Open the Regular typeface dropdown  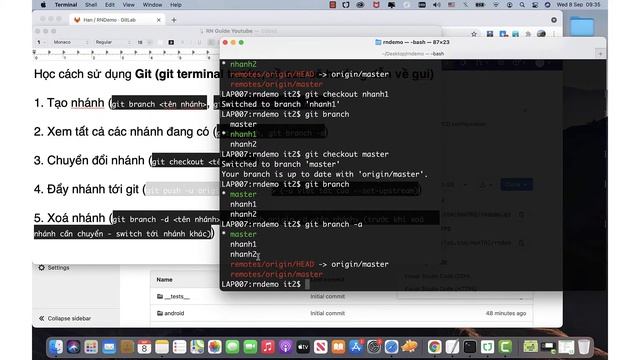[112, 42]
